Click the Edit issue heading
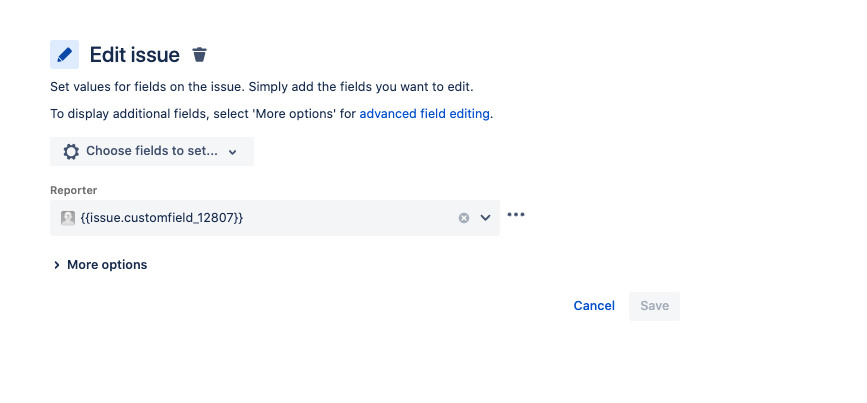The width and height of the screenshot is (867, 403). tap(135, 55)
